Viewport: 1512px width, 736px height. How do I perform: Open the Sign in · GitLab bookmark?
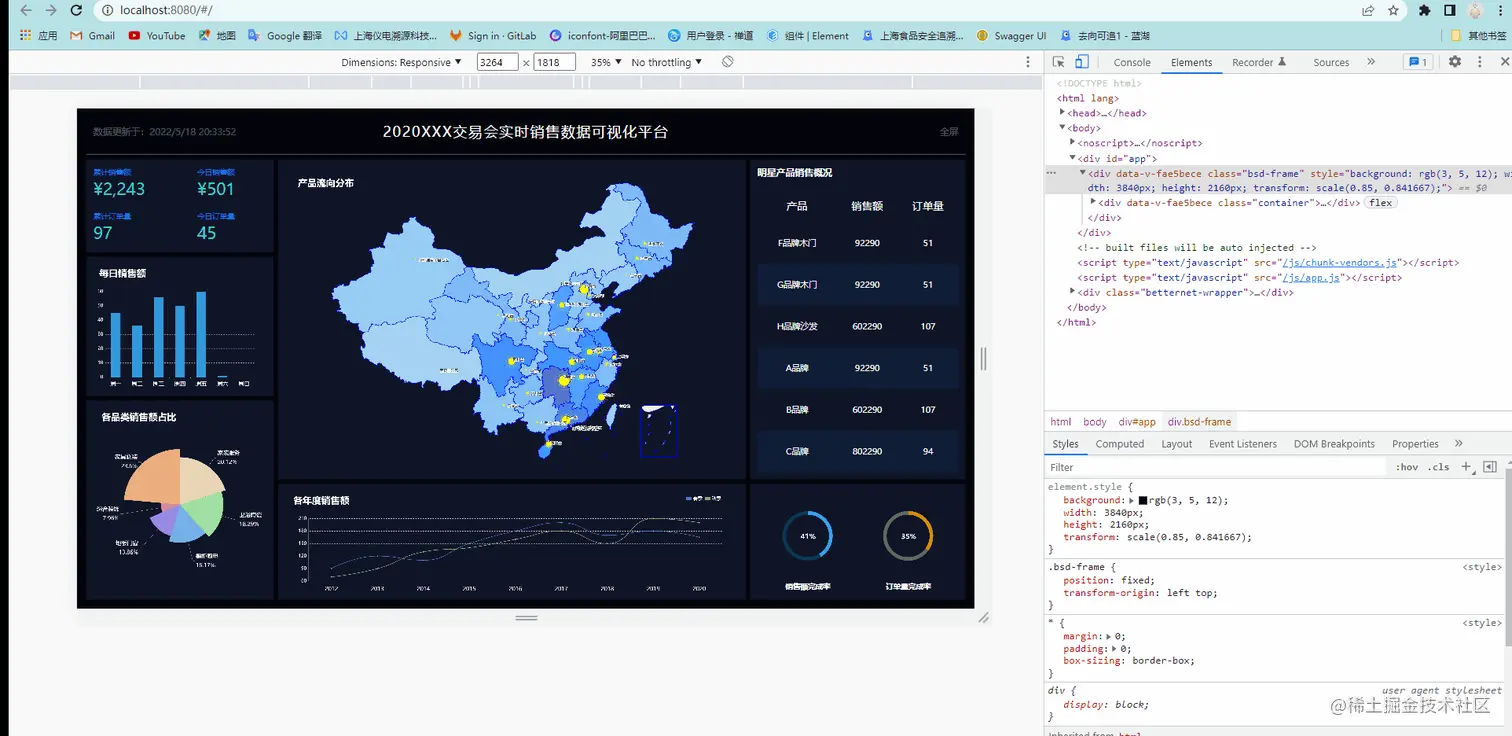(x=493, y=36)
